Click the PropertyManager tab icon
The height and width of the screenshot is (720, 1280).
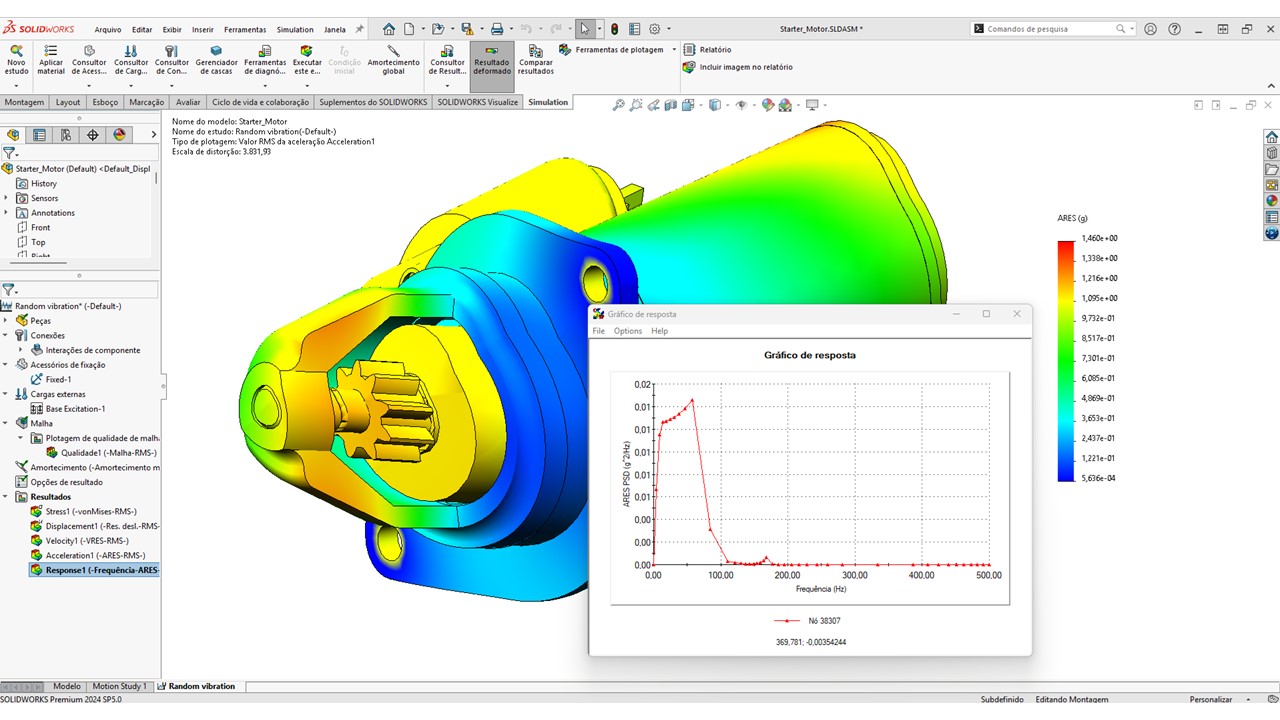point(40,134)
